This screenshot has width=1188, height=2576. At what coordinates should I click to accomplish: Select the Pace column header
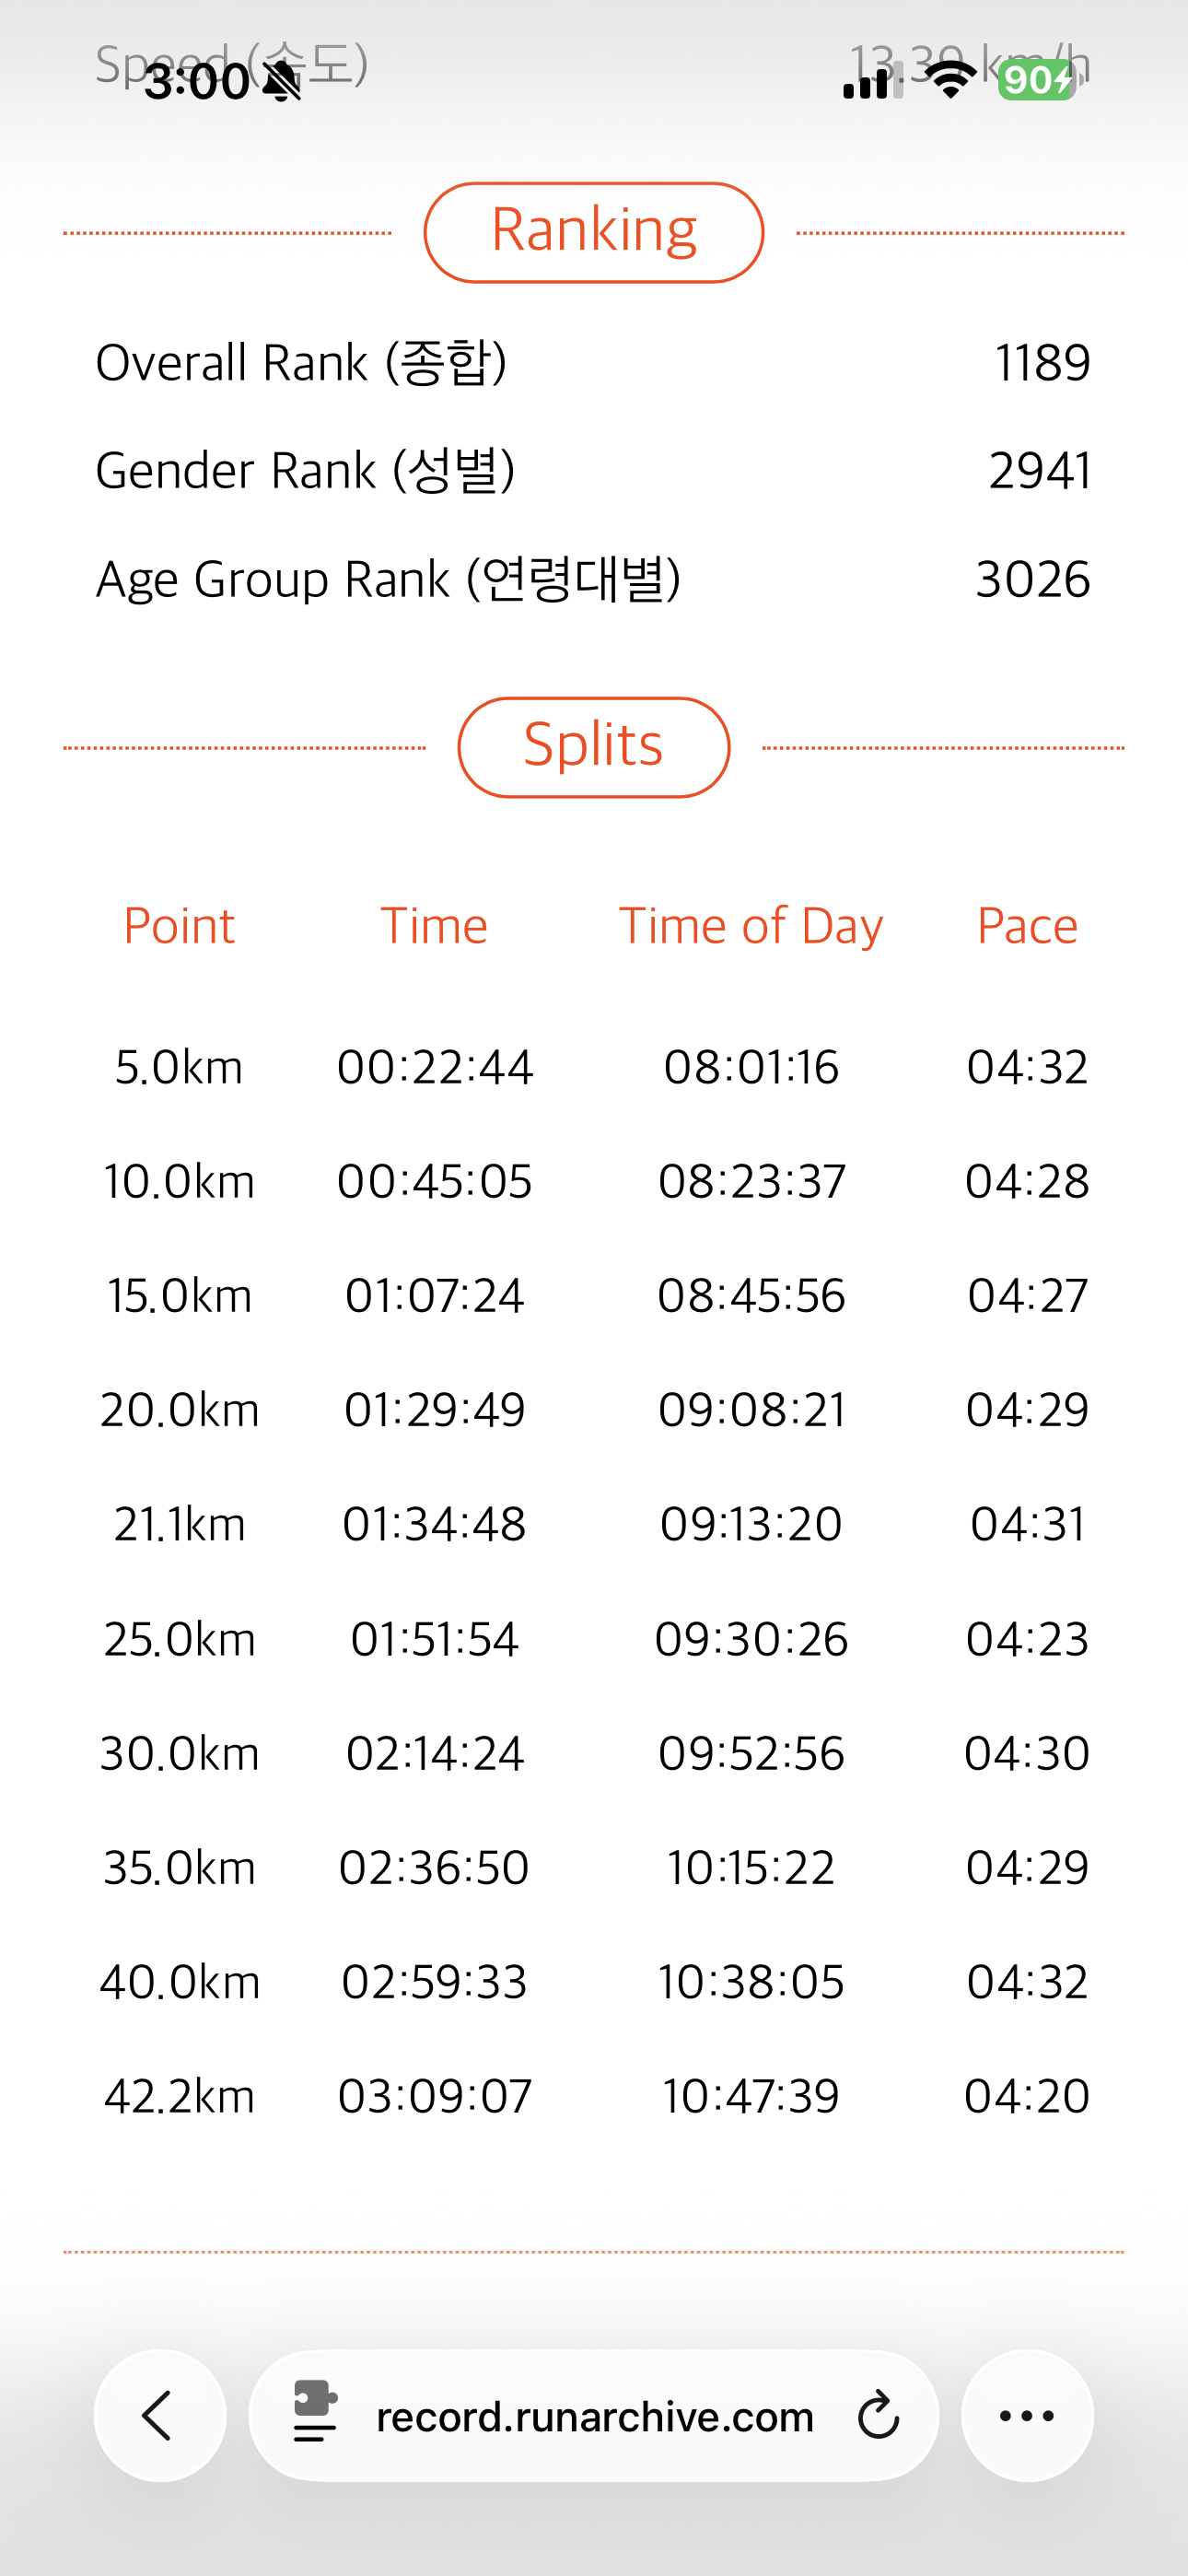click(x=1027, y=926)
